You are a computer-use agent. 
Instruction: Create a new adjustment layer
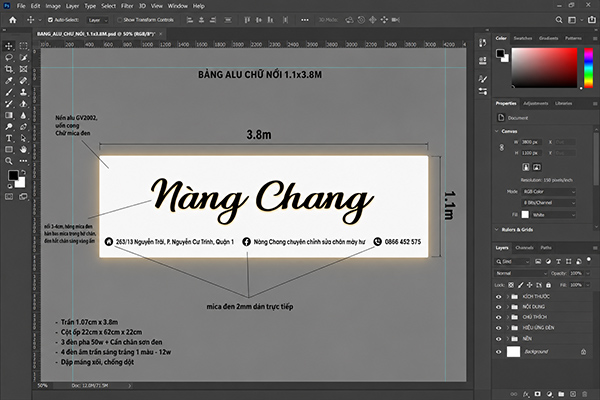[x=549, y=394]
